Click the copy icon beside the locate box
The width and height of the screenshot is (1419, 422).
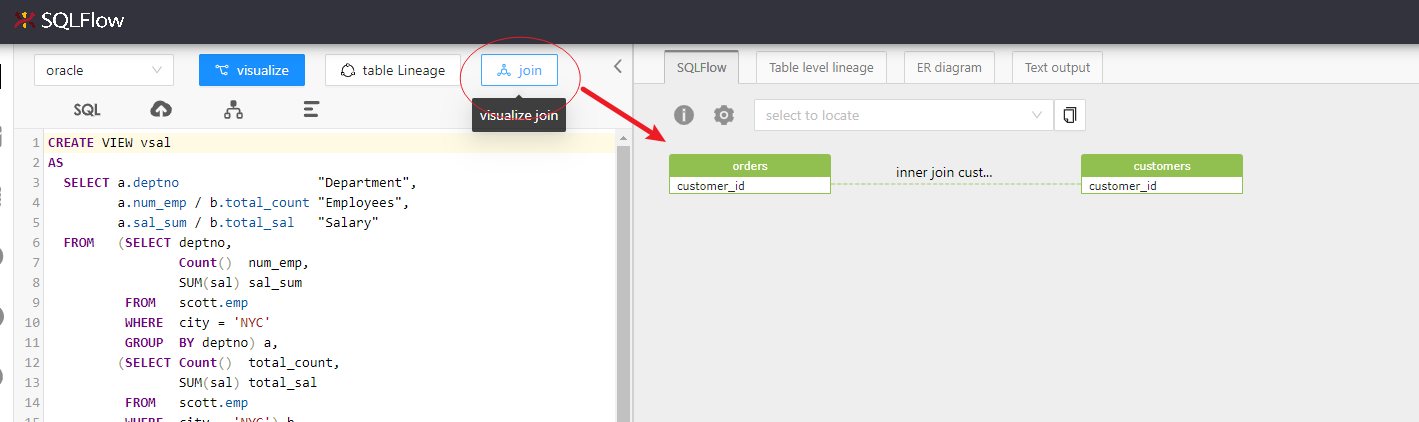[x=1070, y=115]
